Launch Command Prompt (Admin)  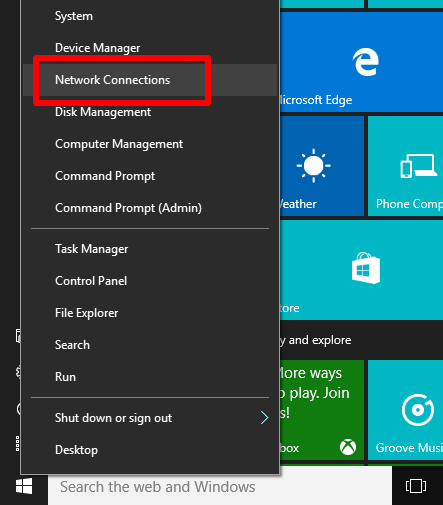150,208
